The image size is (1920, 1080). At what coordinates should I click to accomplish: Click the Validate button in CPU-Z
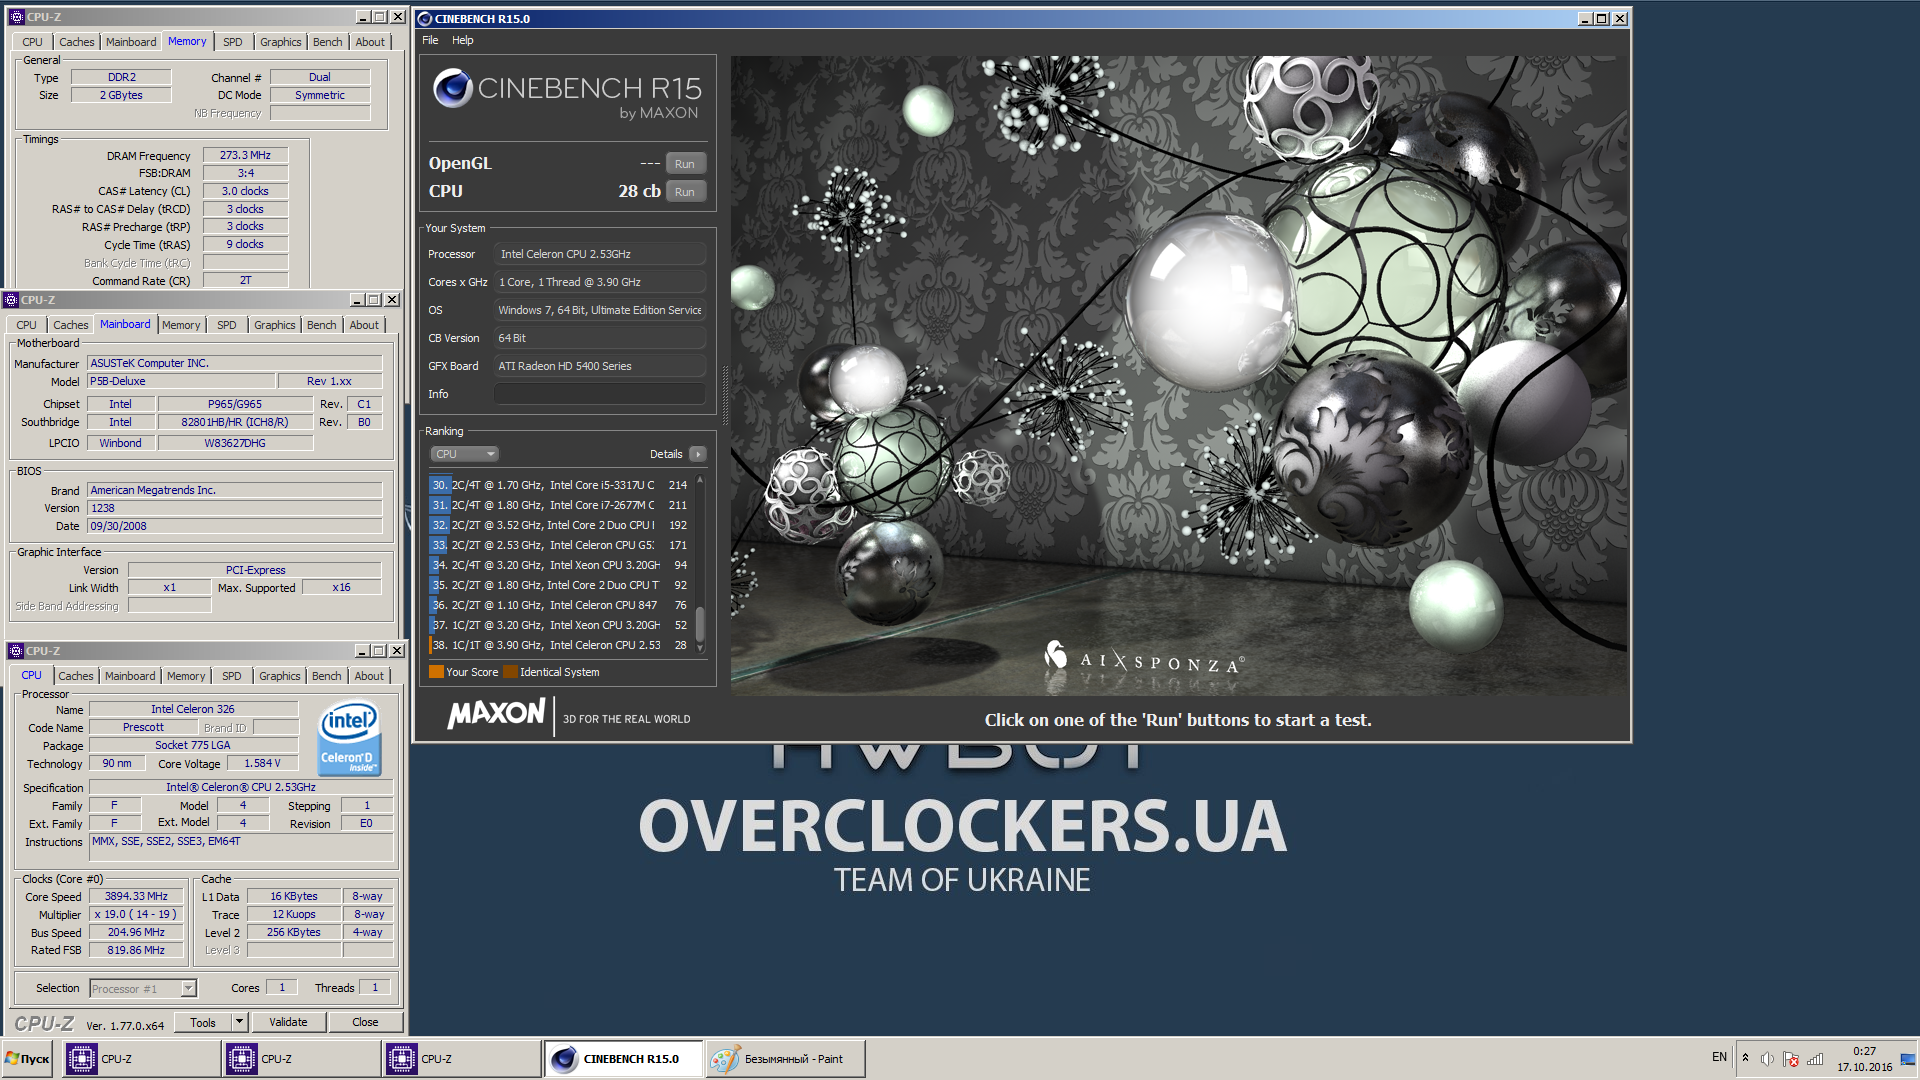click(288, 1022)
